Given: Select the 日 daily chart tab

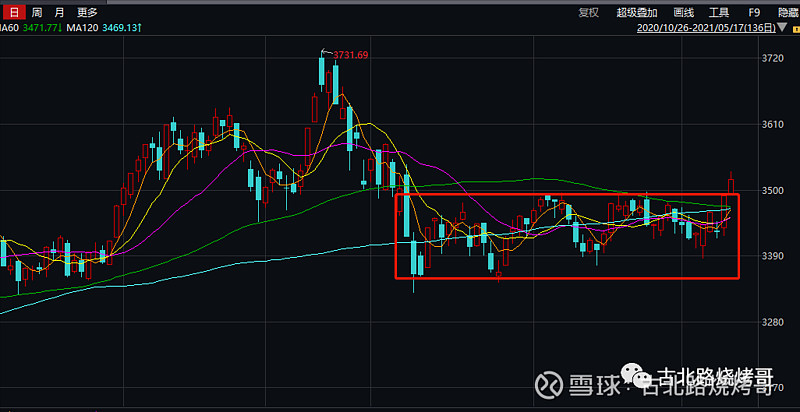Looking at the screenshot, I should coord(14,12).
